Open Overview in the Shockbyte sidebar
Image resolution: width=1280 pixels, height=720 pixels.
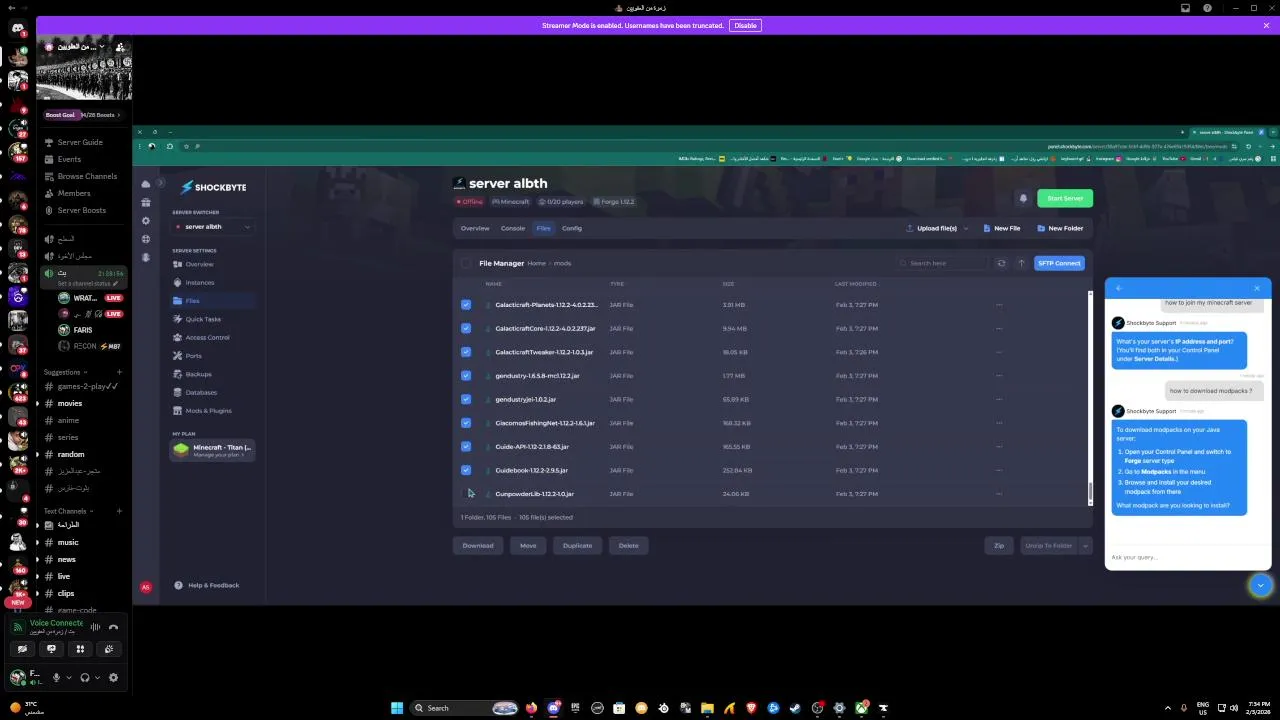pos(211,264)
